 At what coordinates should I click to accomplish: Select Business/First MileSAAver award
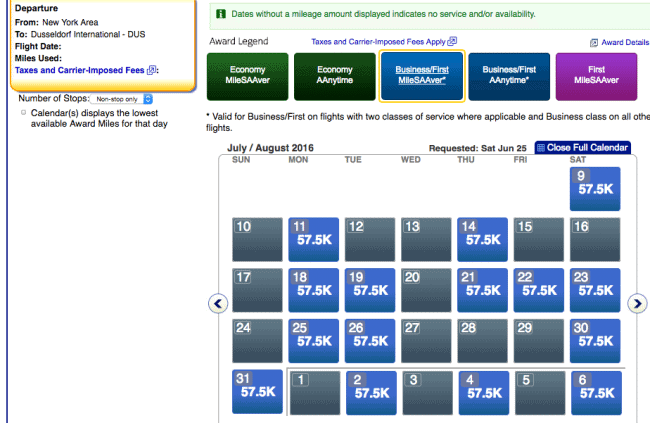click(422, 76)
